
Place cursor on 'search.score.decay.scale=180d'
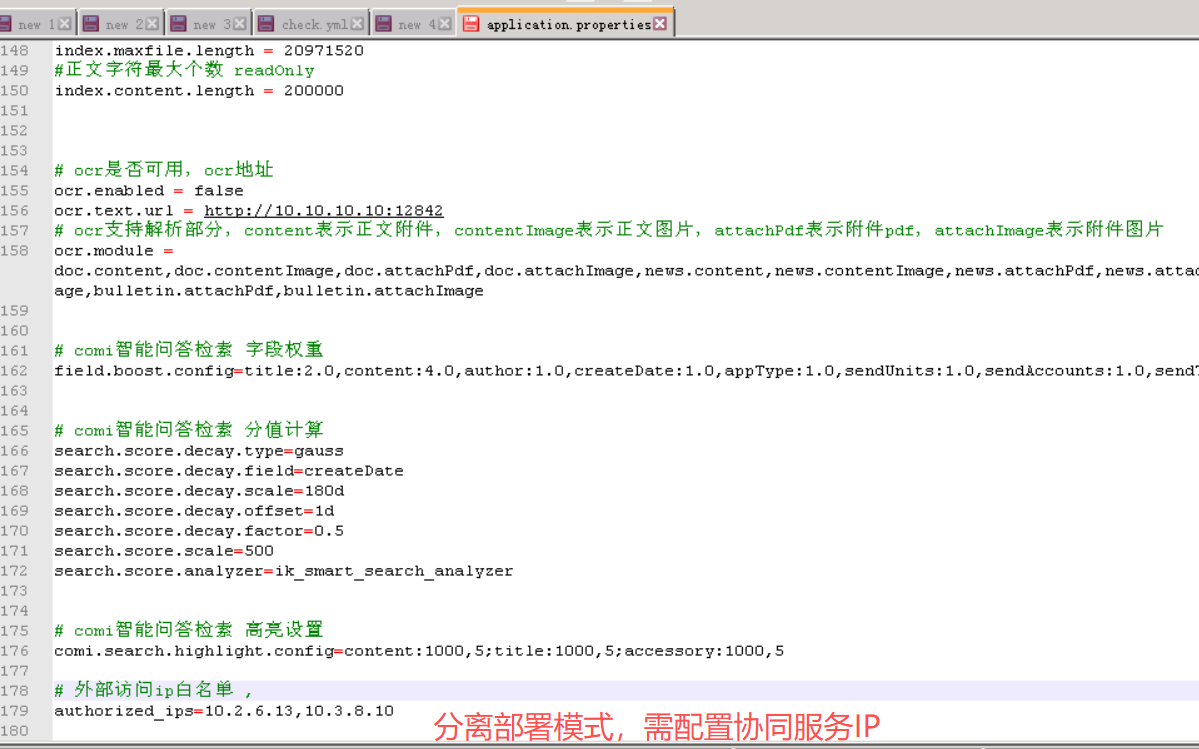pyautogui.click(x=199, y=491)
